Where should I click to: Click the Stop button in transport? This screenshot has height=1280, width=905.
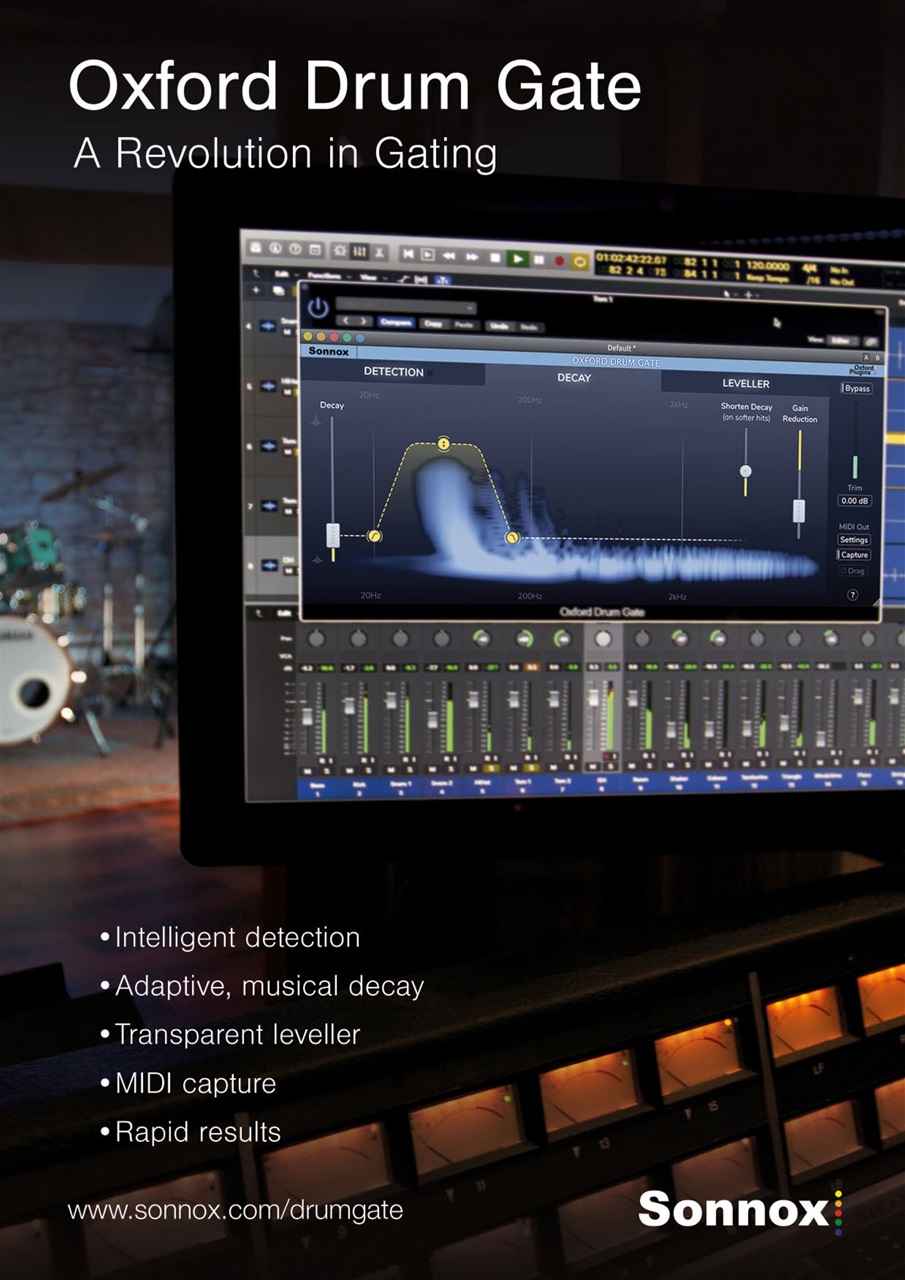(494, 257)
